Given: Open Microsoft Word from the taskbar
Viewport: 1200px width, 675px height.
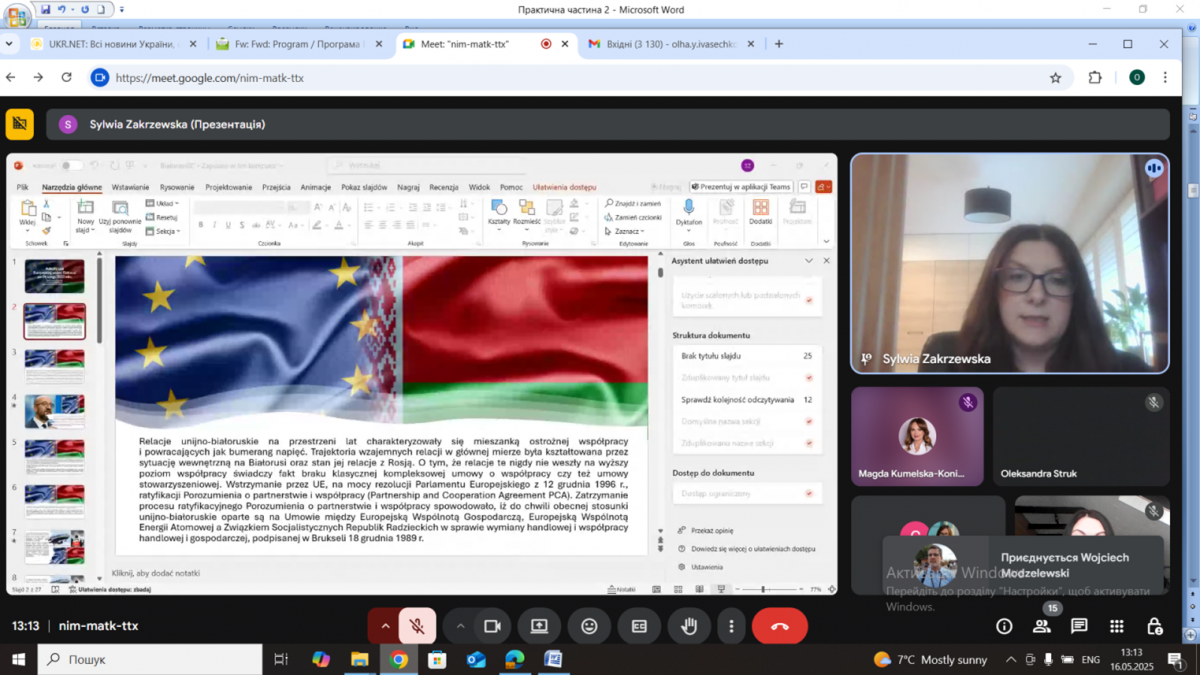Looking at the screenshot, I should (552, 659).
